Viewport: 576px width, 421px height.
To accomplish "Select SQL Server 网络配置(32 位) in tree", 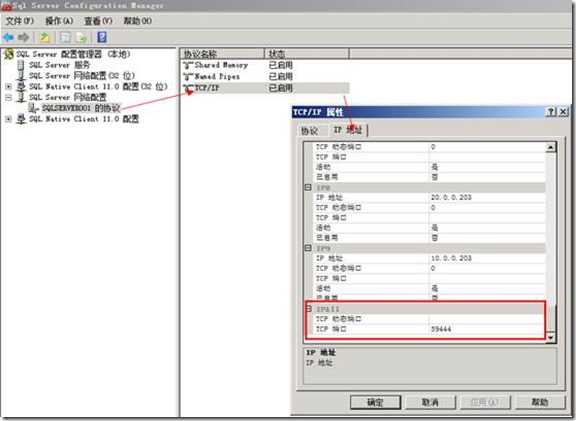I will 82,76.
